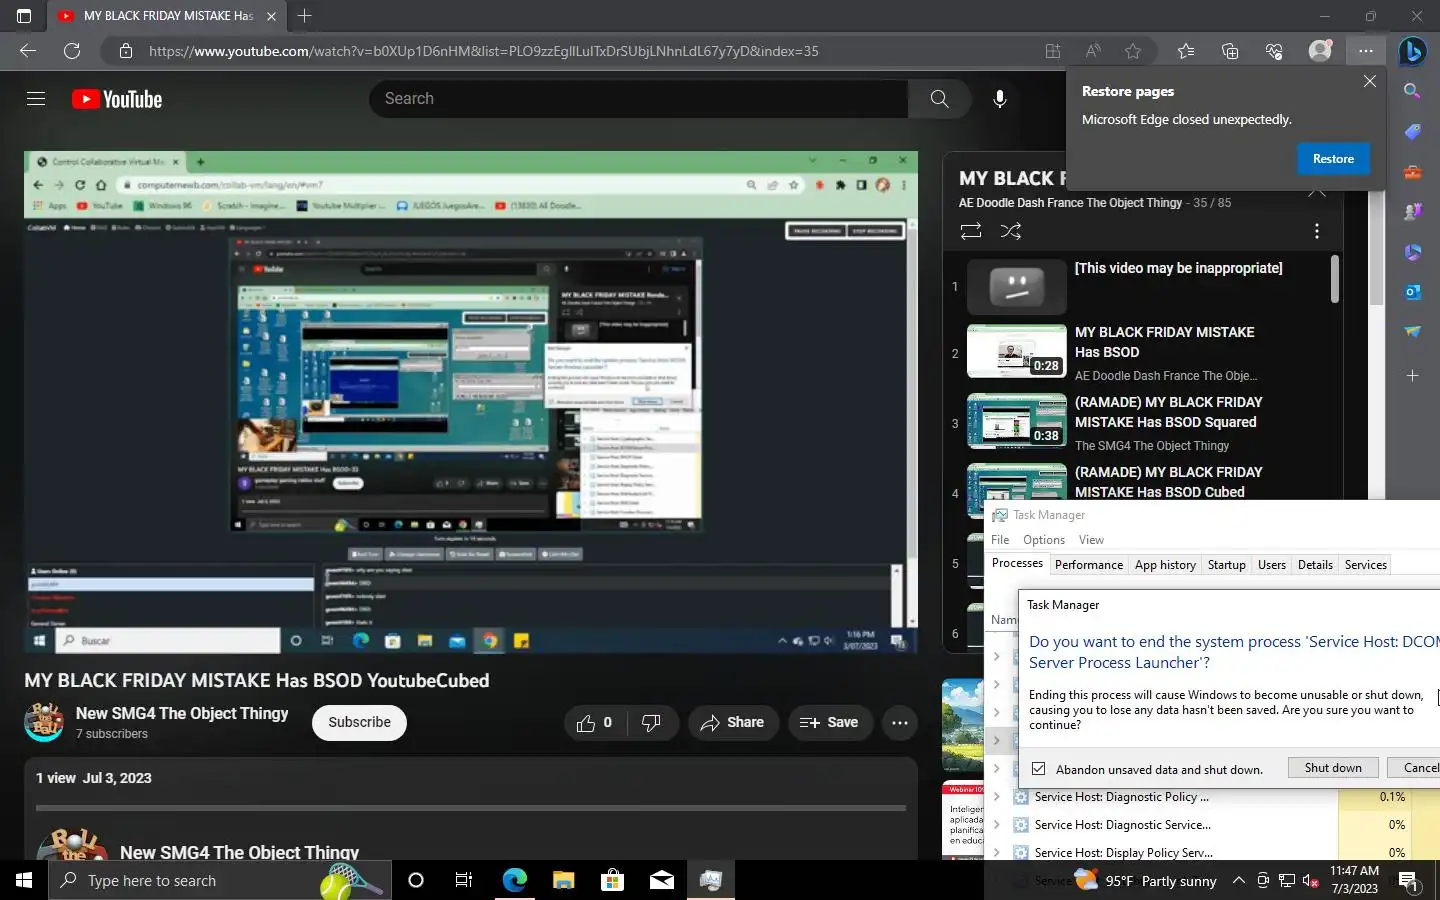
Task: Toggle playlist shuffle
Action: click(x=1011, y=231)
